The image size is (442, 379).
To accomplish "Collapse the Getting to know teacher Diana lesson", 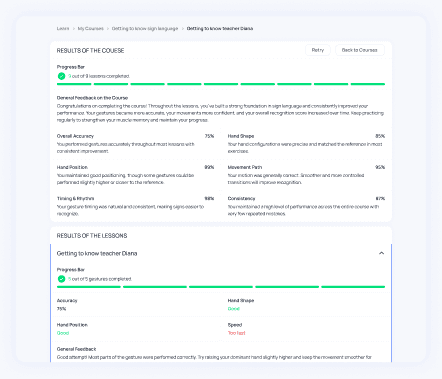I will coord(381,253).
